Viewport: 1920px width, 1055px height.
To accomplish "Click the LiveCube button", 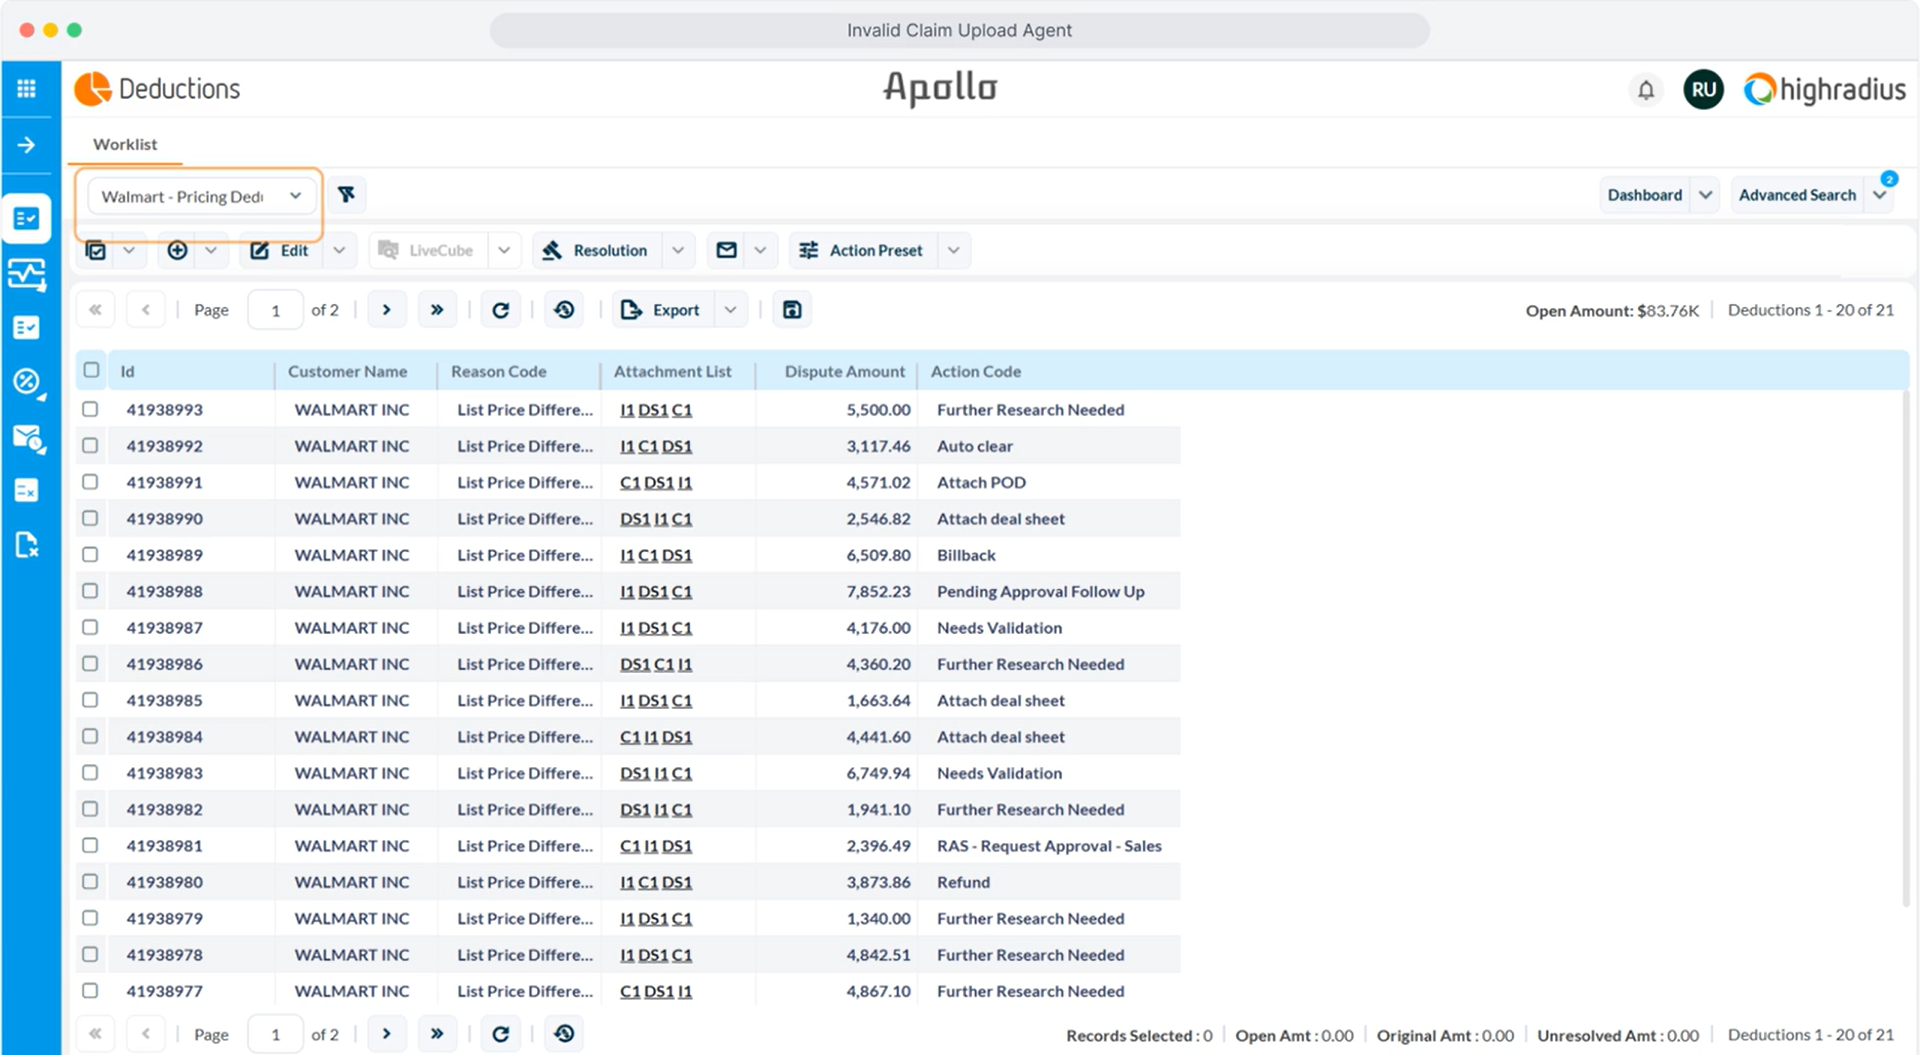I will click(x=429, y=250).
